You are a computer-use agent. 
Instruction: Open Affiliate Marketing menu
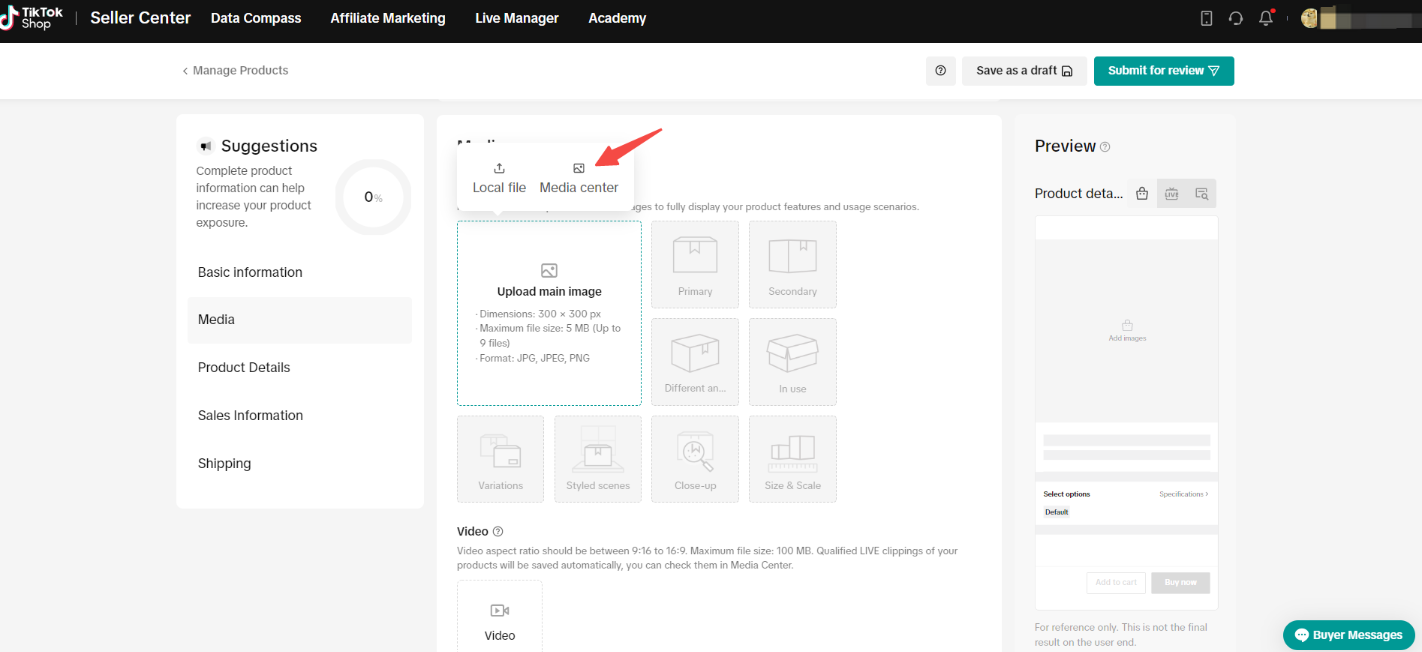[388, 18]
